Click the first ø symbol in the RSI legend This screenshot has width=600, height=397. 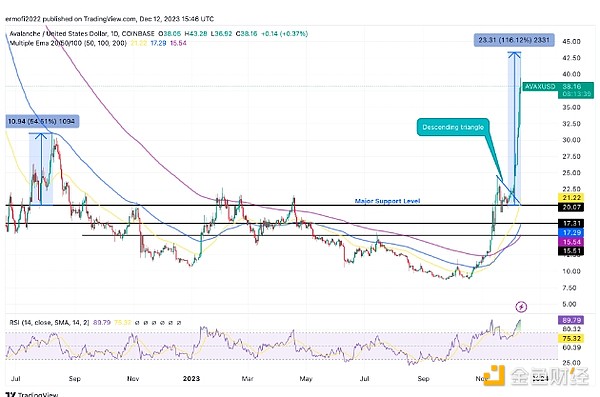tap(137, 323)
